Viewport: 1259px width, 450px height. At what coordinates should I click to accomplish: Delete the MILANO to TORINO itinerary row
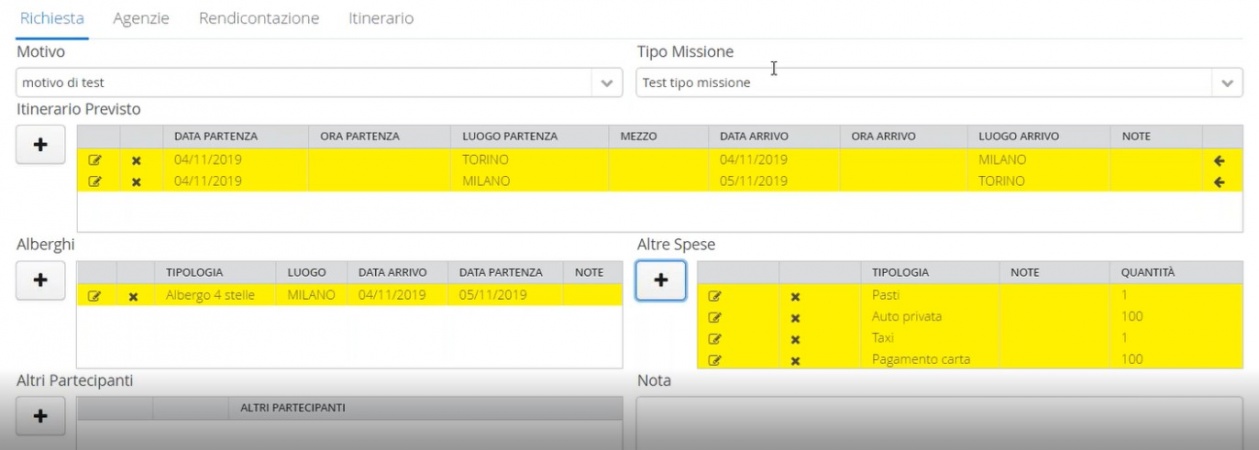click(x=136, y=182)
